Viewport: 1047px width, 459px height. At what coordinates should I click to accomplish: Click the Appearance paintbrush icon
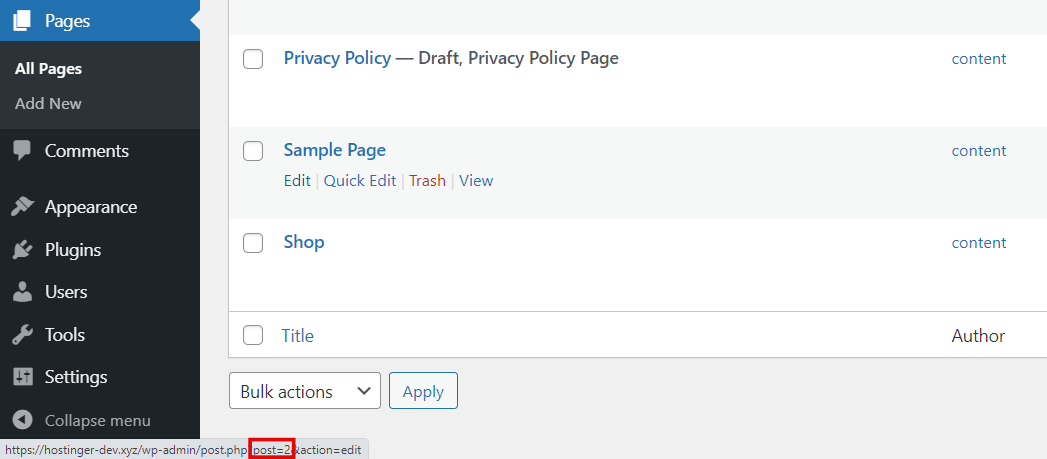point(22,207)
